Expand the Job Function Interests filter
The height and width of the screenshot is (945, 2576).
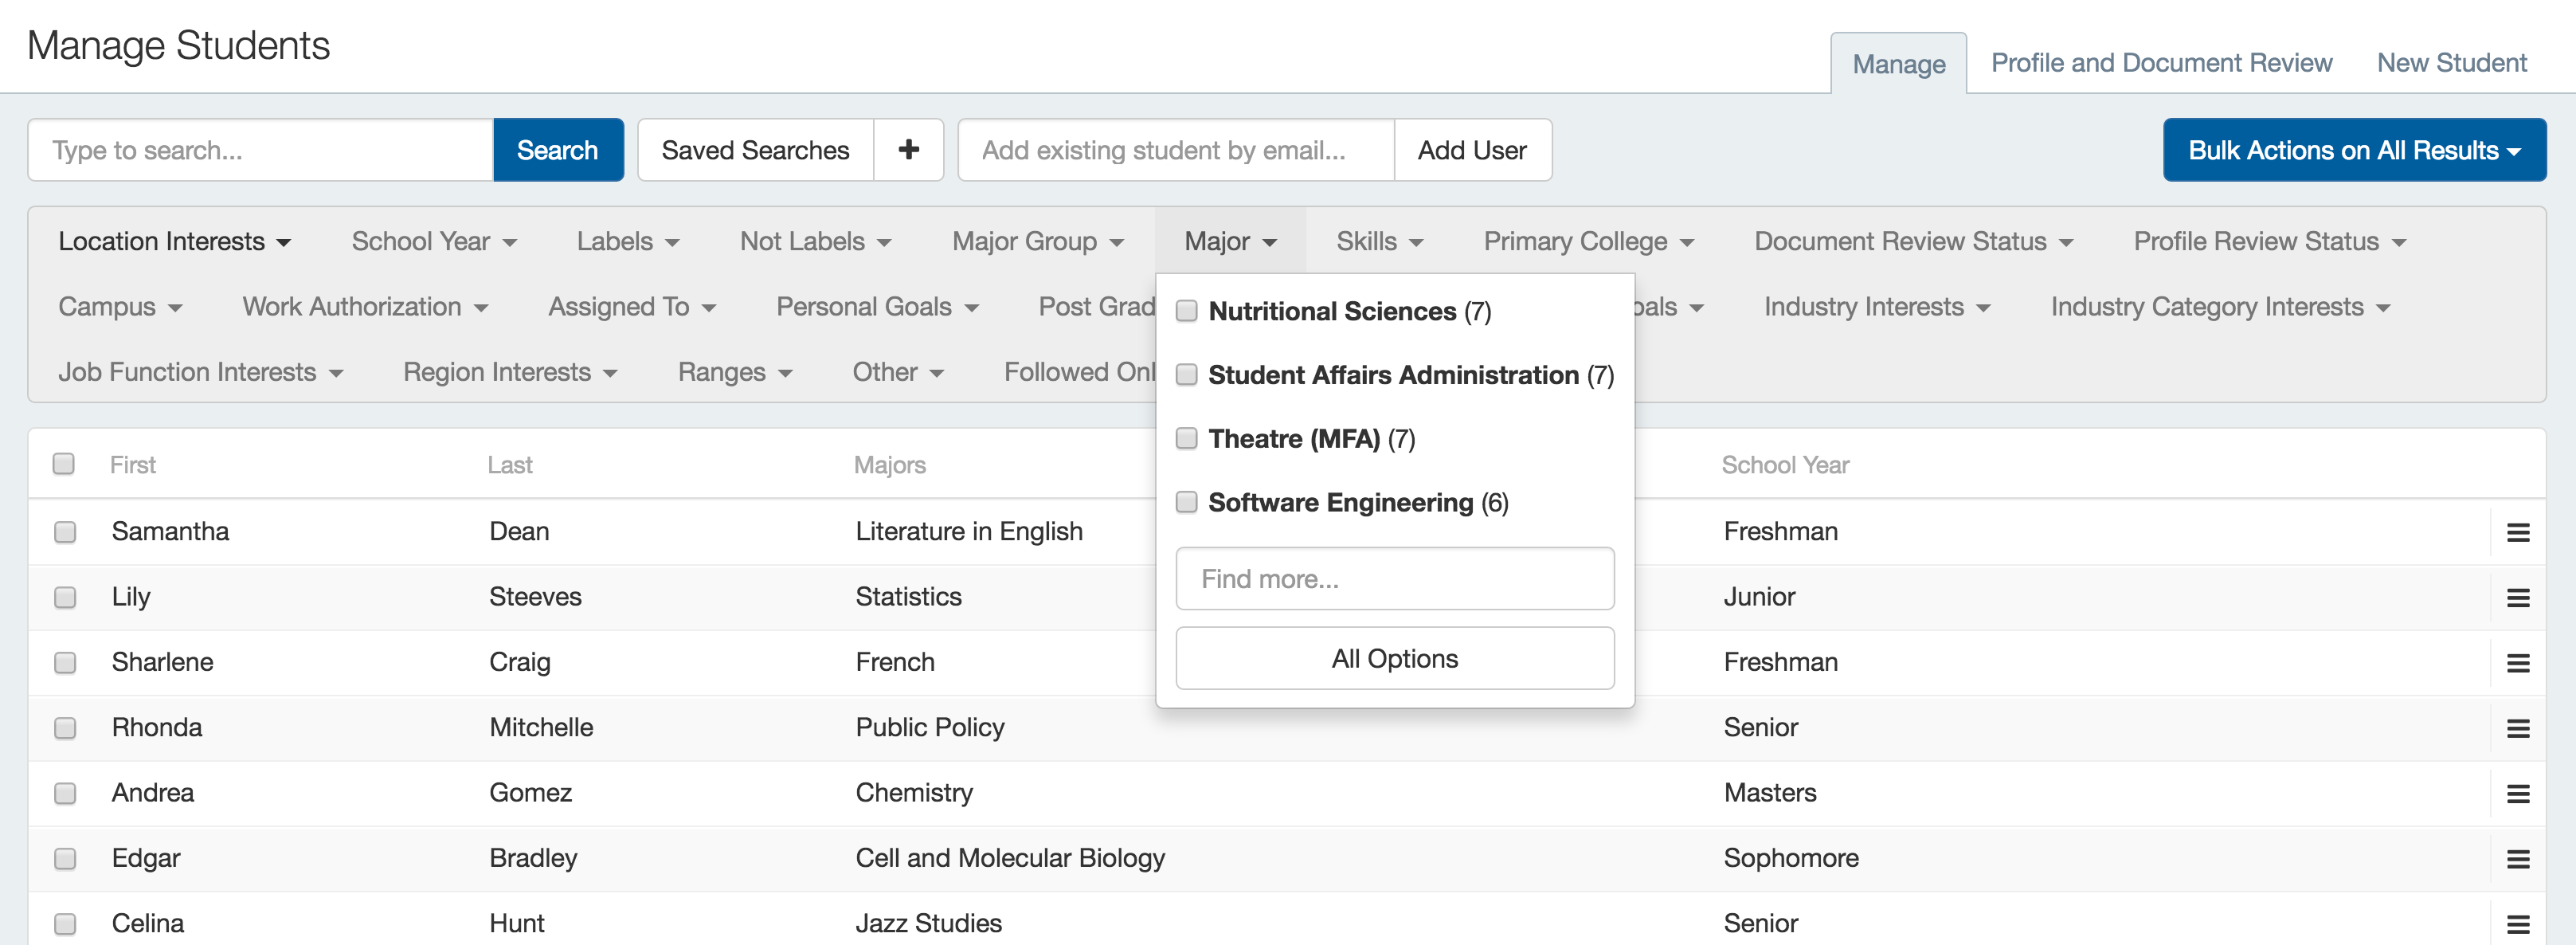200,372
